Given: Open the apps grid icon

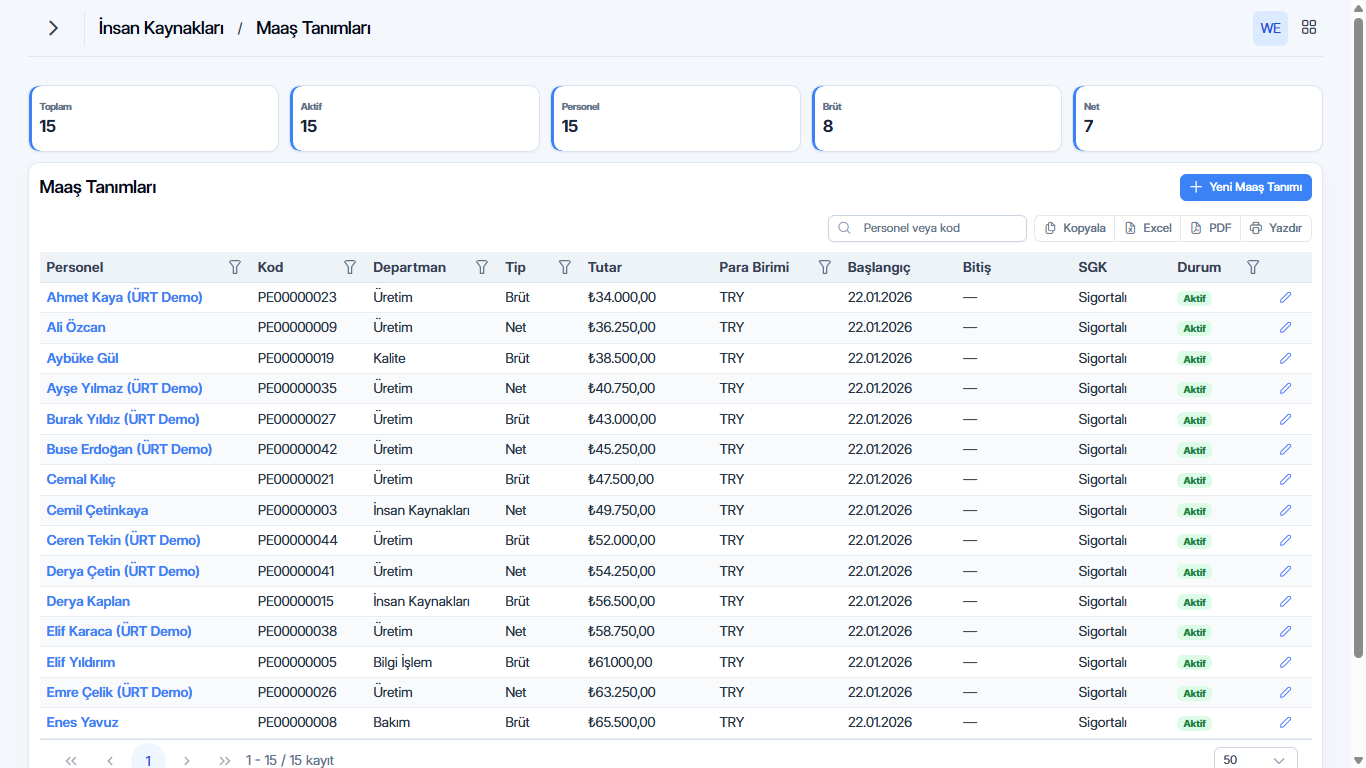Looking at the screenshot, I should [1309, 28].
